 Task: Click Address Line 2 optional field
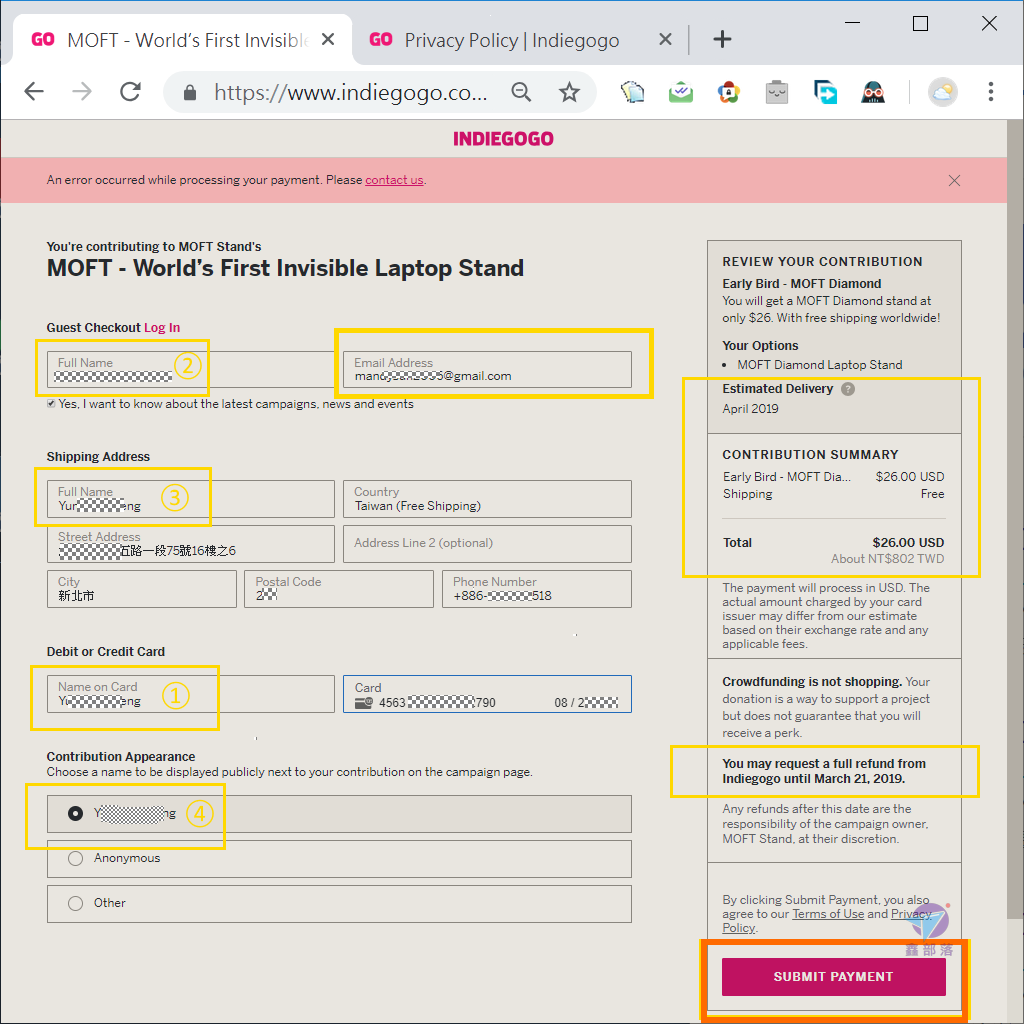point(487,544)
